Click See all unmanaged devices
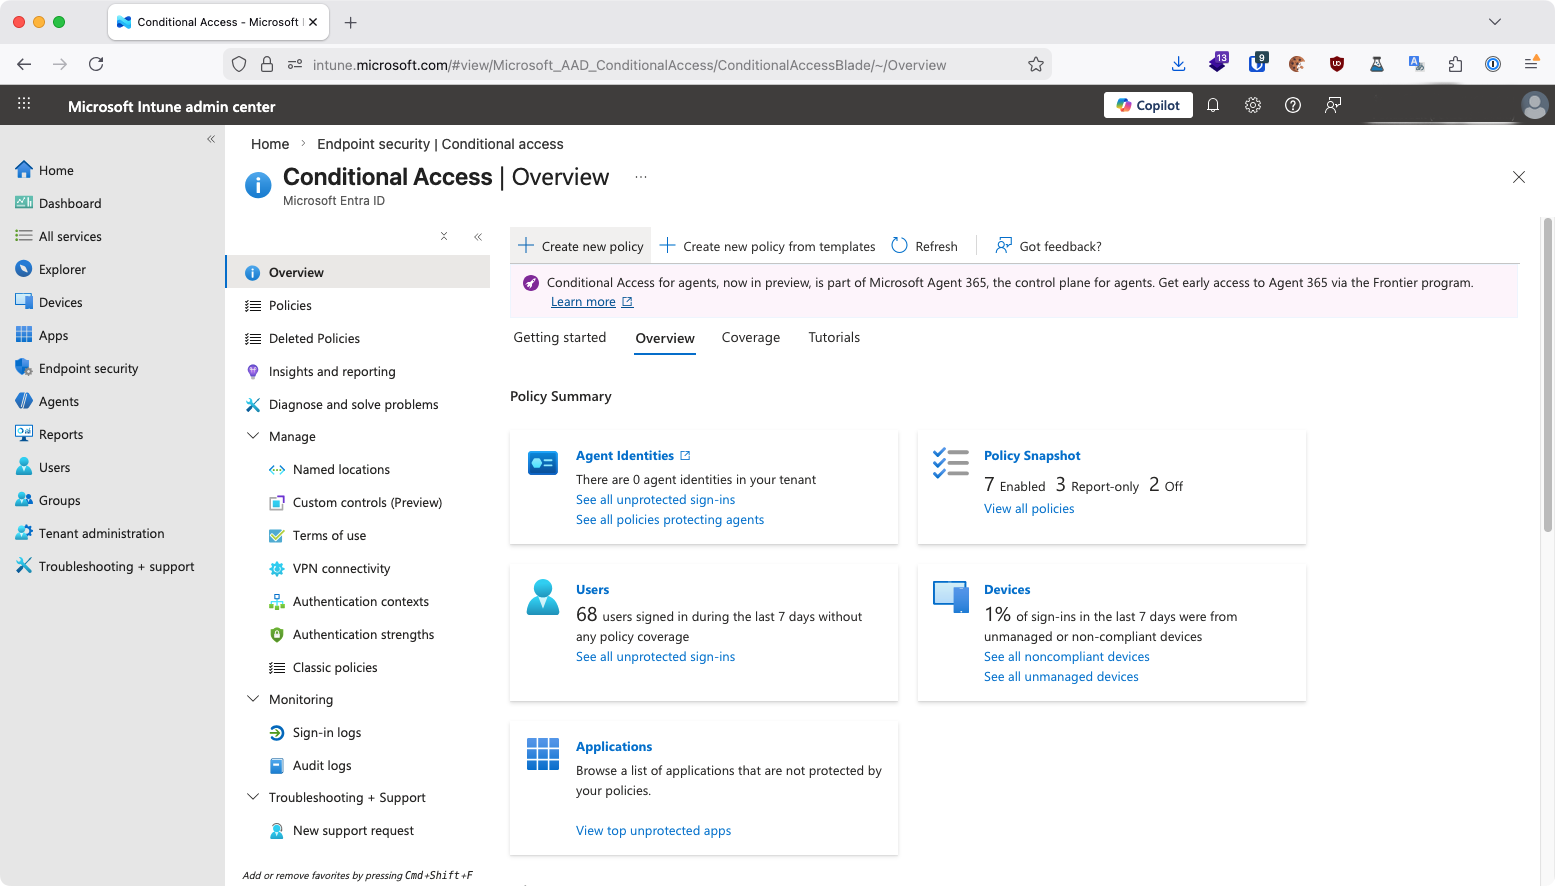Viewport: 1555px width, 886px height. click(1061, 677)
